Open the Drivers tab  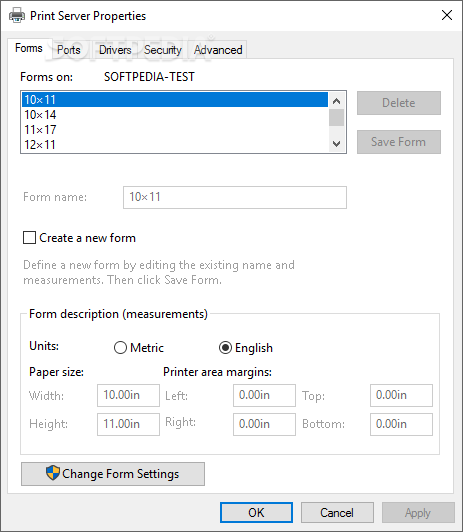click(115, 50)
